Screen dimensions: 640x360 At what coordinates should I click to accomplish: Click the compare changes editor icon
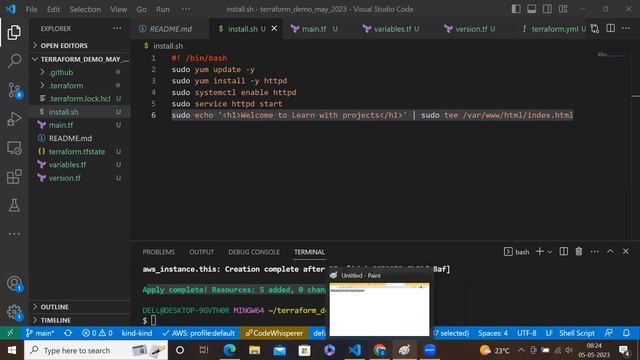pos(595,29)
